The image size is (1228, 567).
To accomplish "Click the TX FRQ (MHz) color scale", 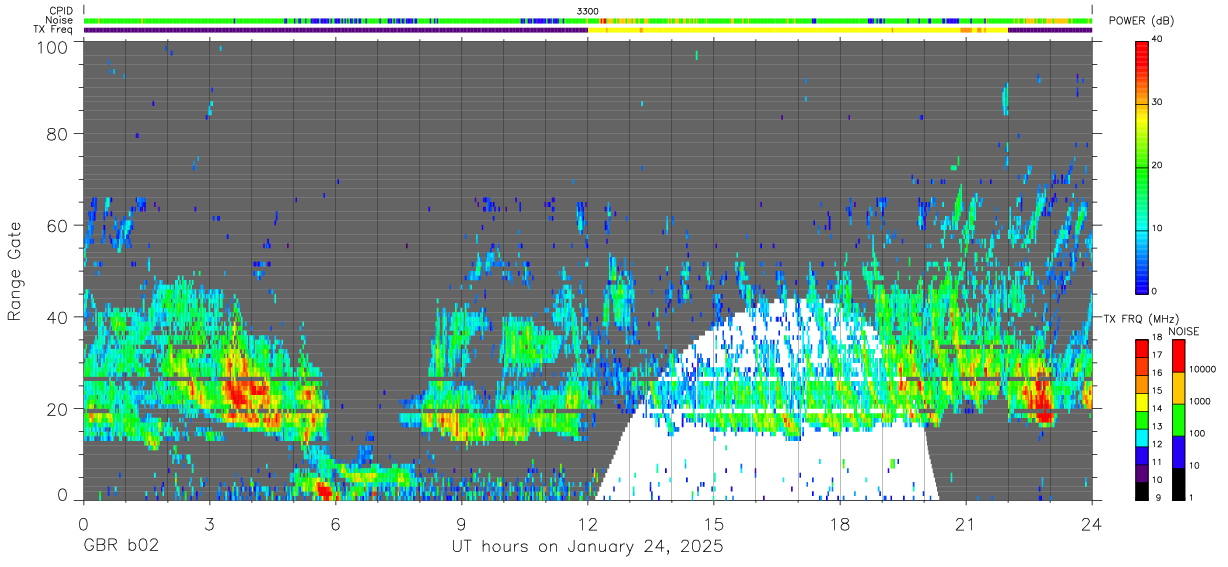I will [x=1141, y=419].
